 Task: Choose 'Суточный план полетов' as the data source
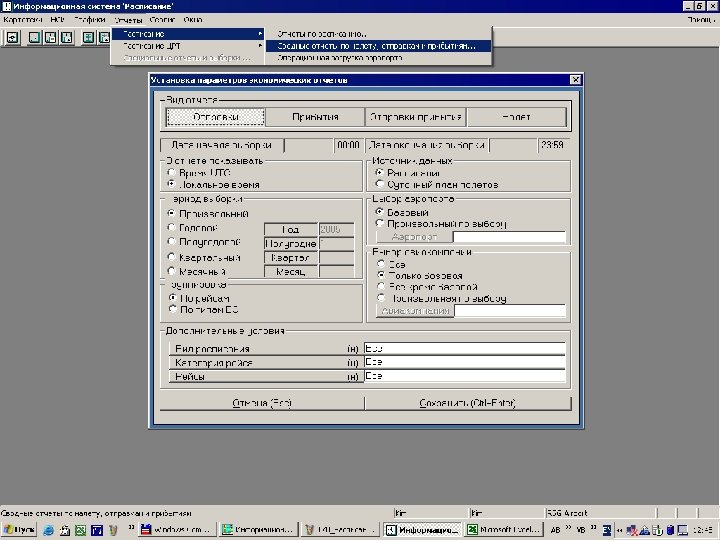point(379,184)
